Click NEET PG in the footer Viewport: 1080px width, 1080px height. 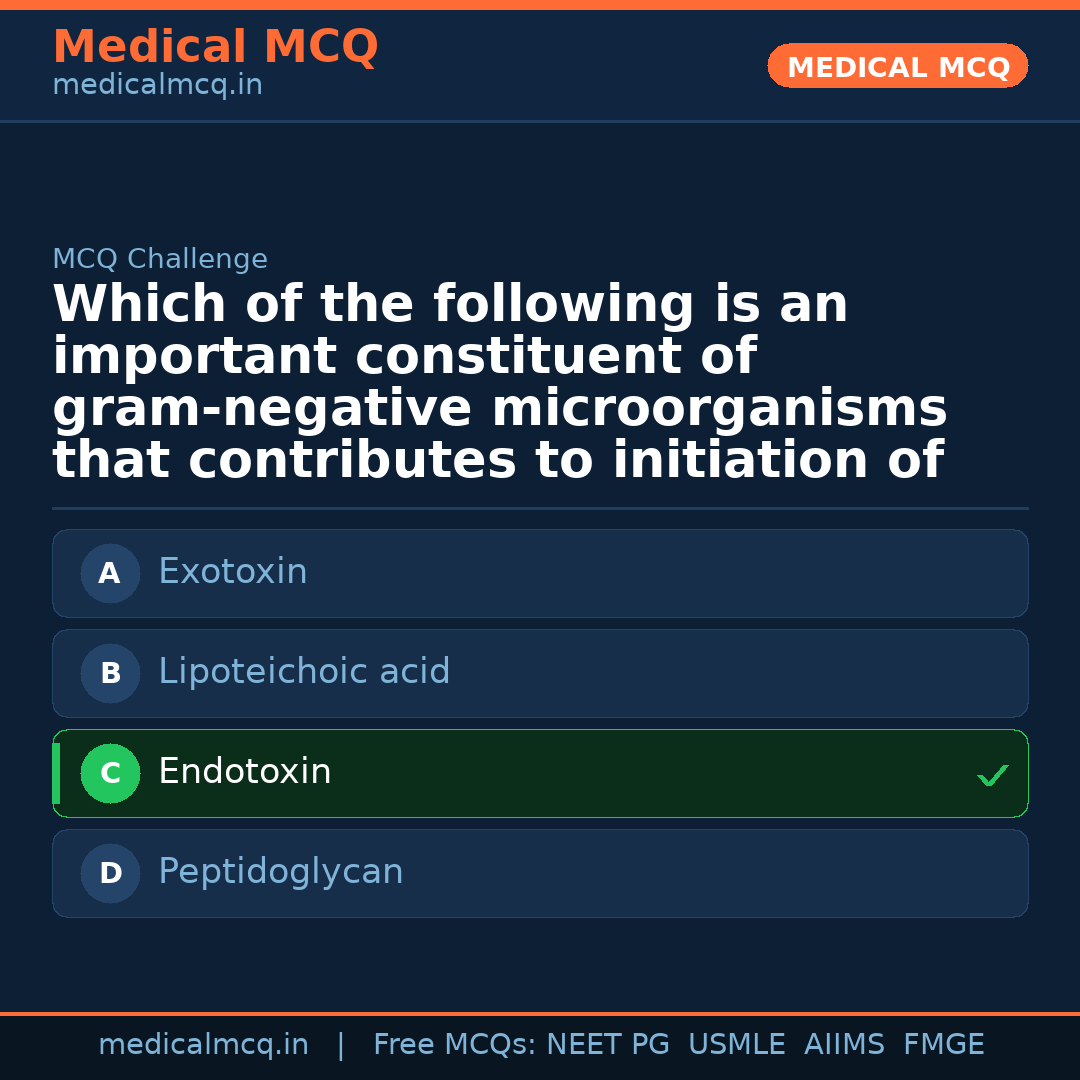point(608,1045)
